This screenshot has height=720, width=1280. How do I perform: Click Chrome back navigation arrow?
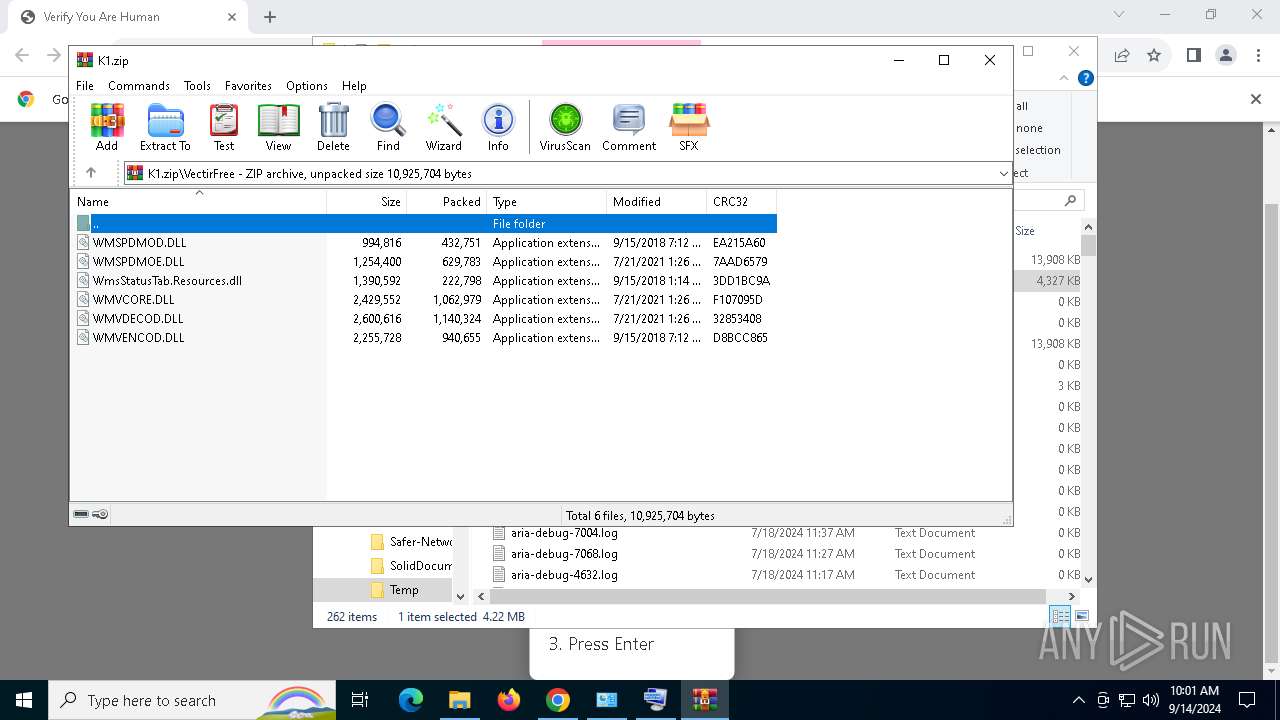click(x=22, y=55)
